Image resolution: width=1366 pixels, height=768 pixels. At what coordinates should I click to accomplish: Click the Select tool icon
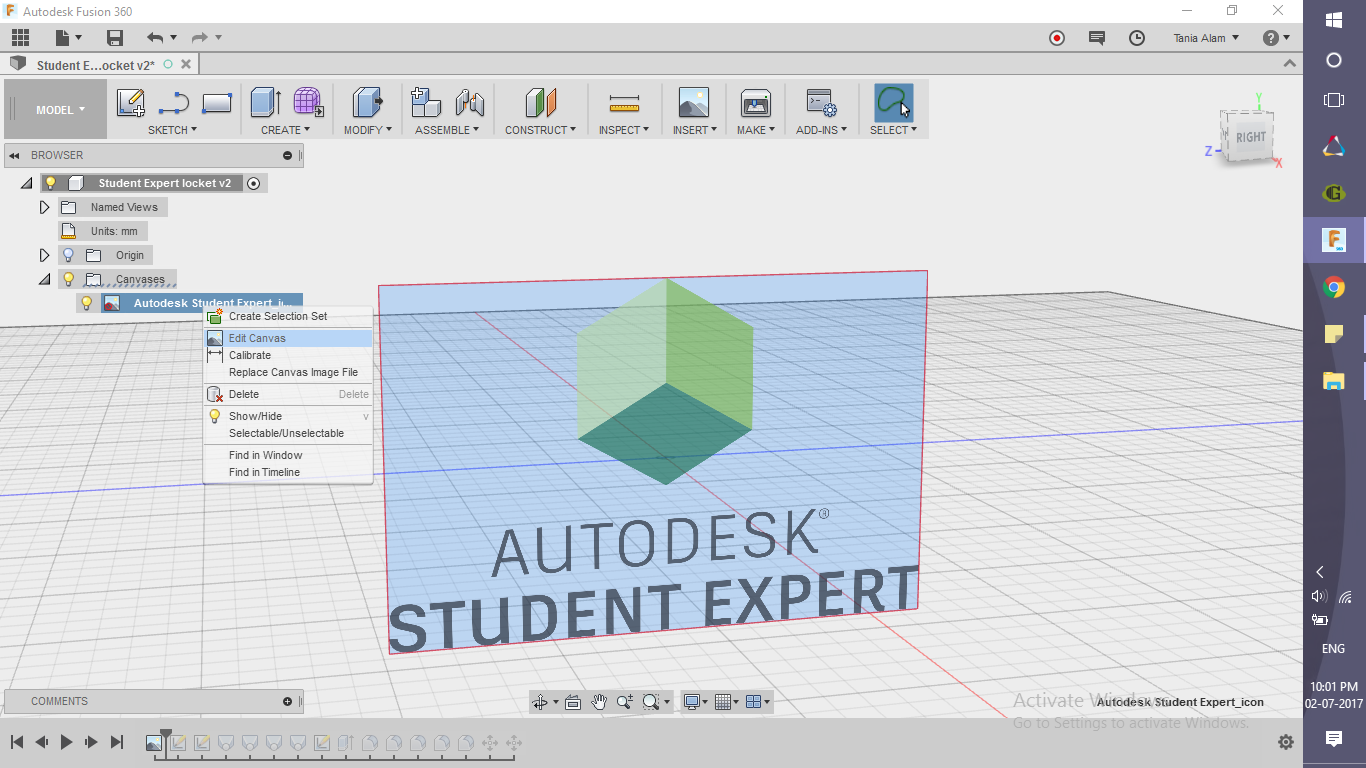[x=893, y=102]
